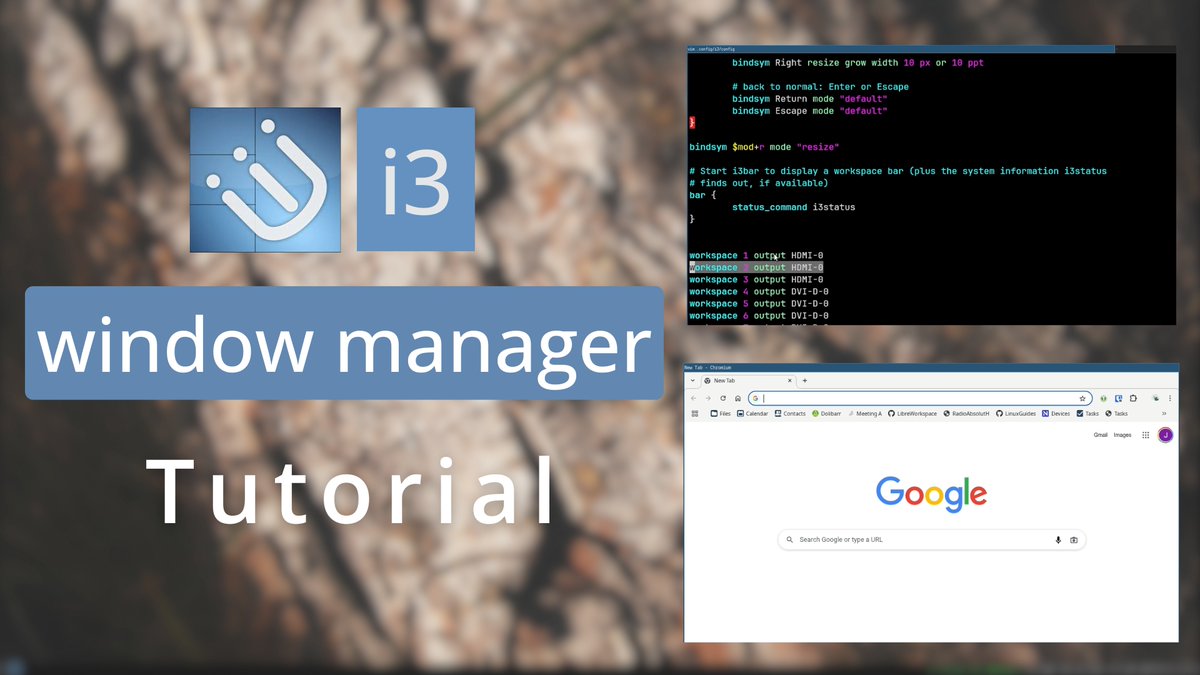The height and width of the screenshot is (675, 1200).
Task: Click the 'workspace 5 output DVI-D-0' line
Action: [759, 304]
